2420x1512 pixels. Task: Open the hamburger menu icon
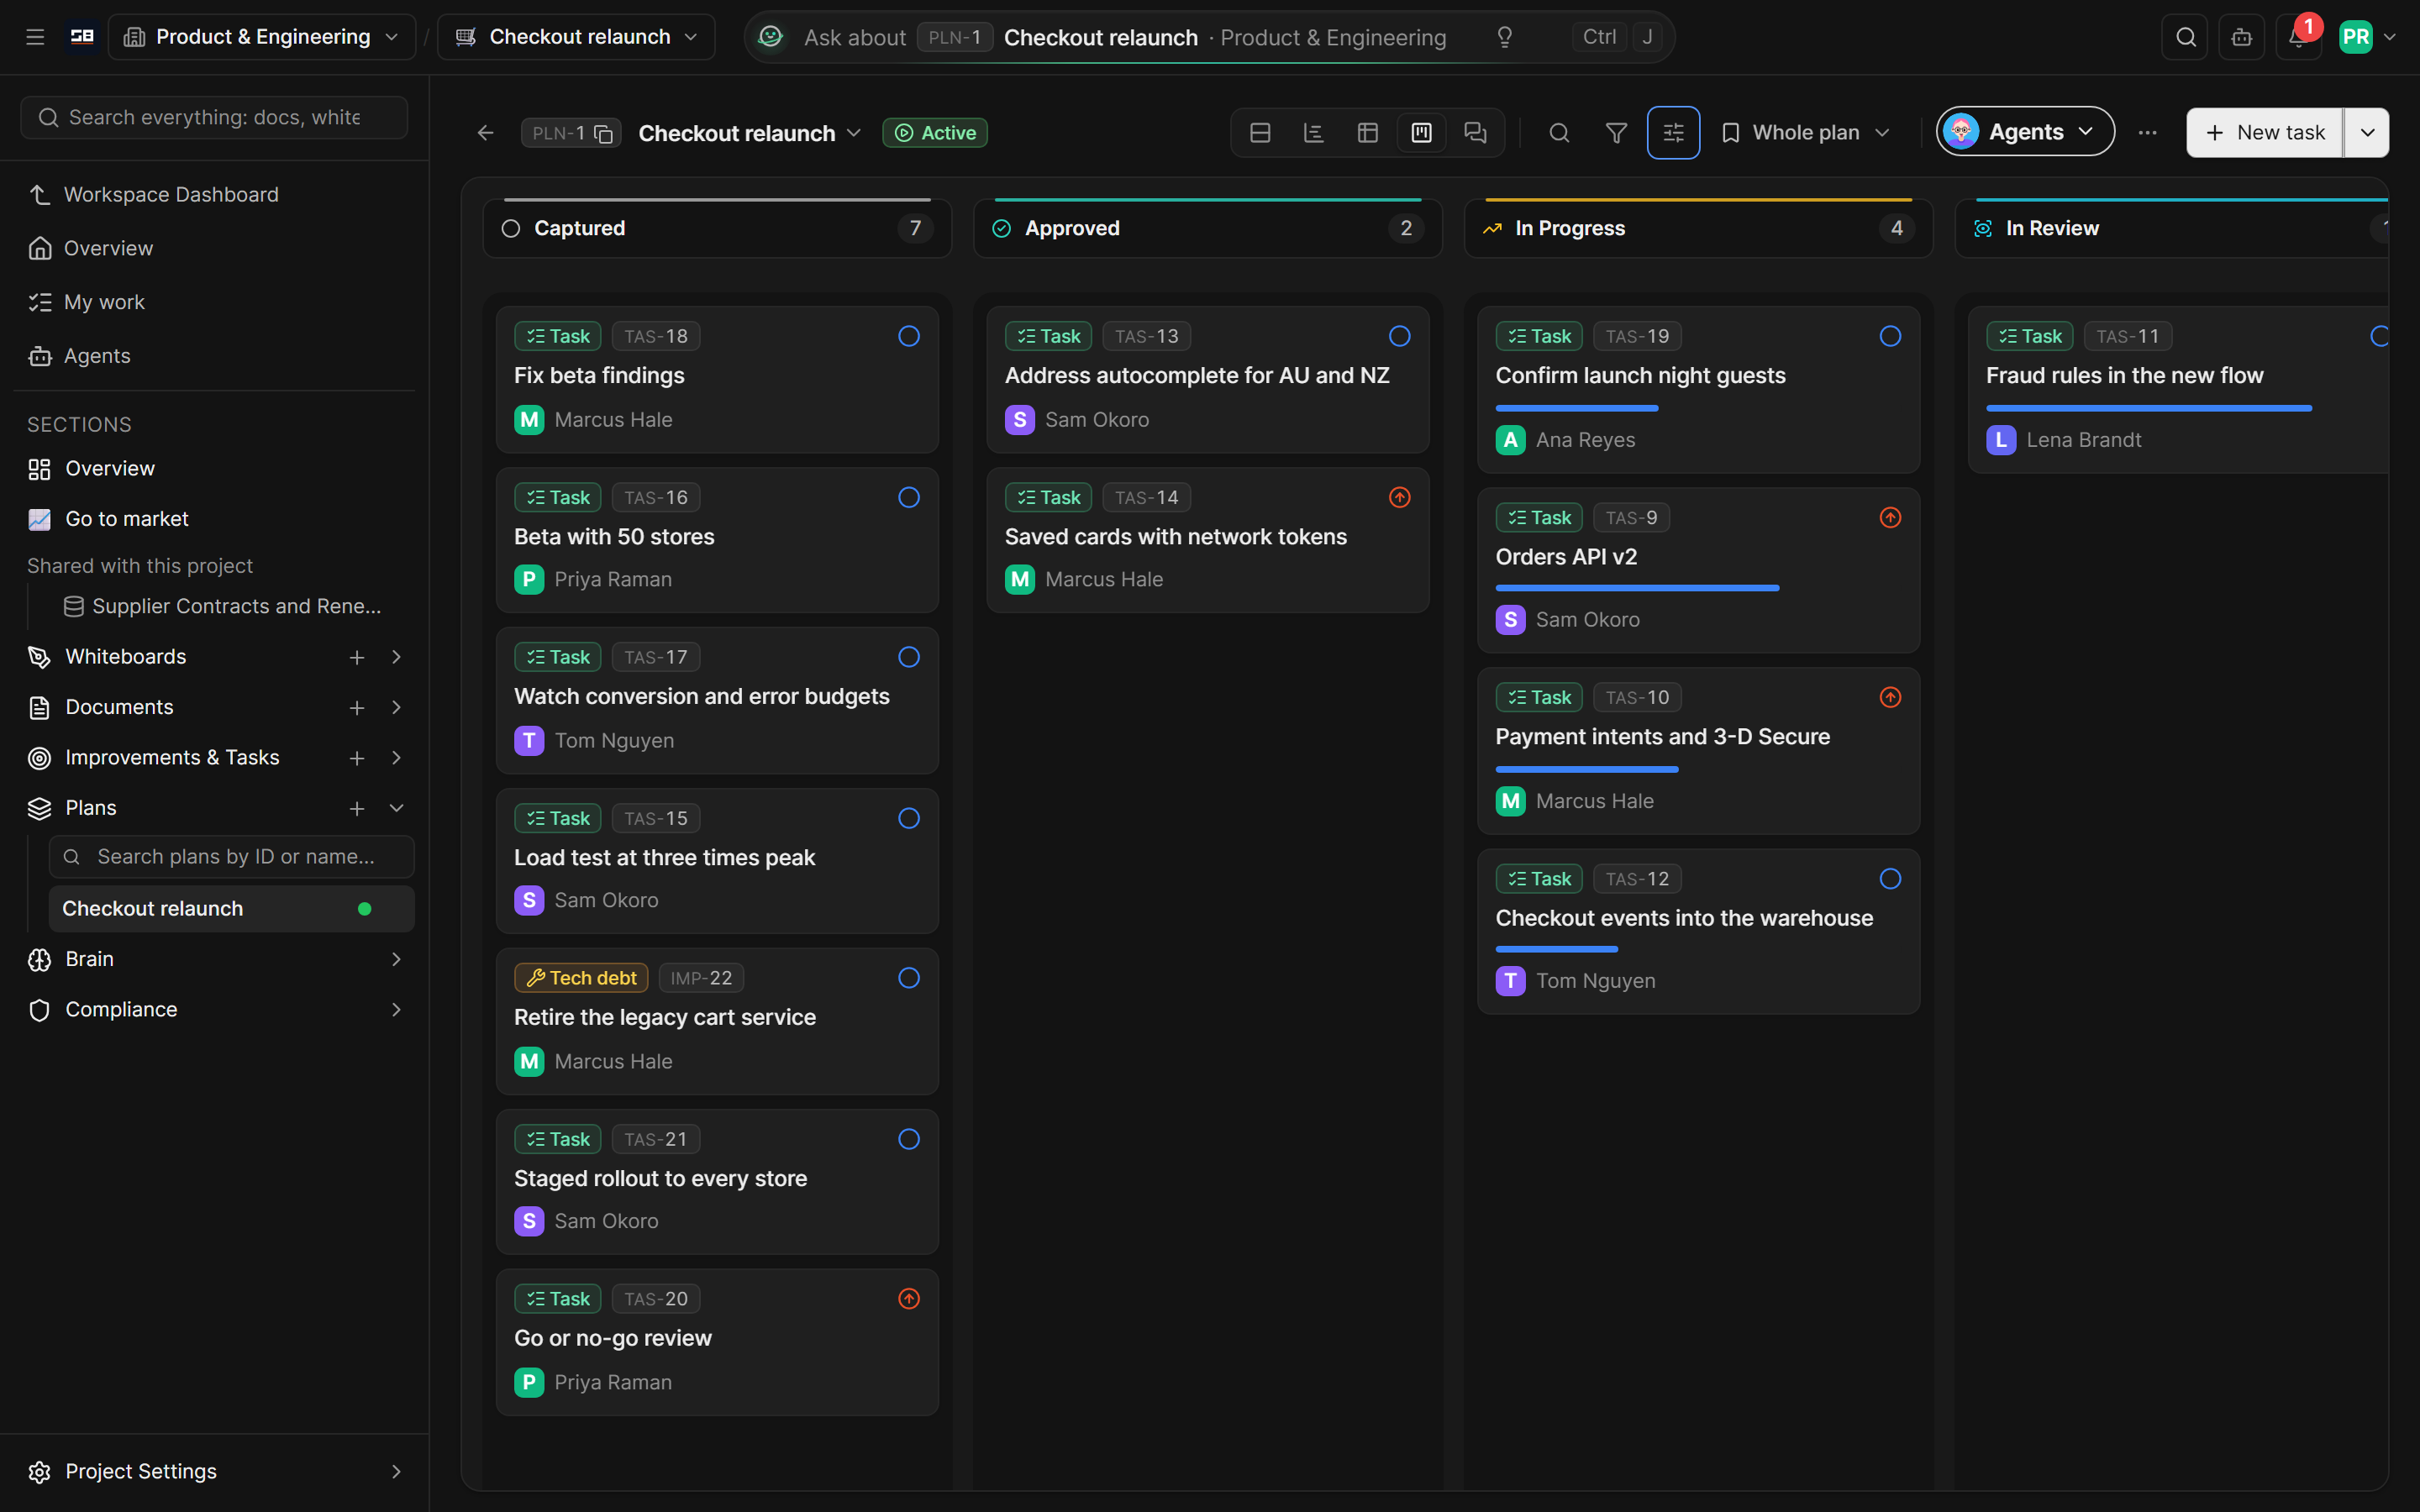(x=35, y=37)
